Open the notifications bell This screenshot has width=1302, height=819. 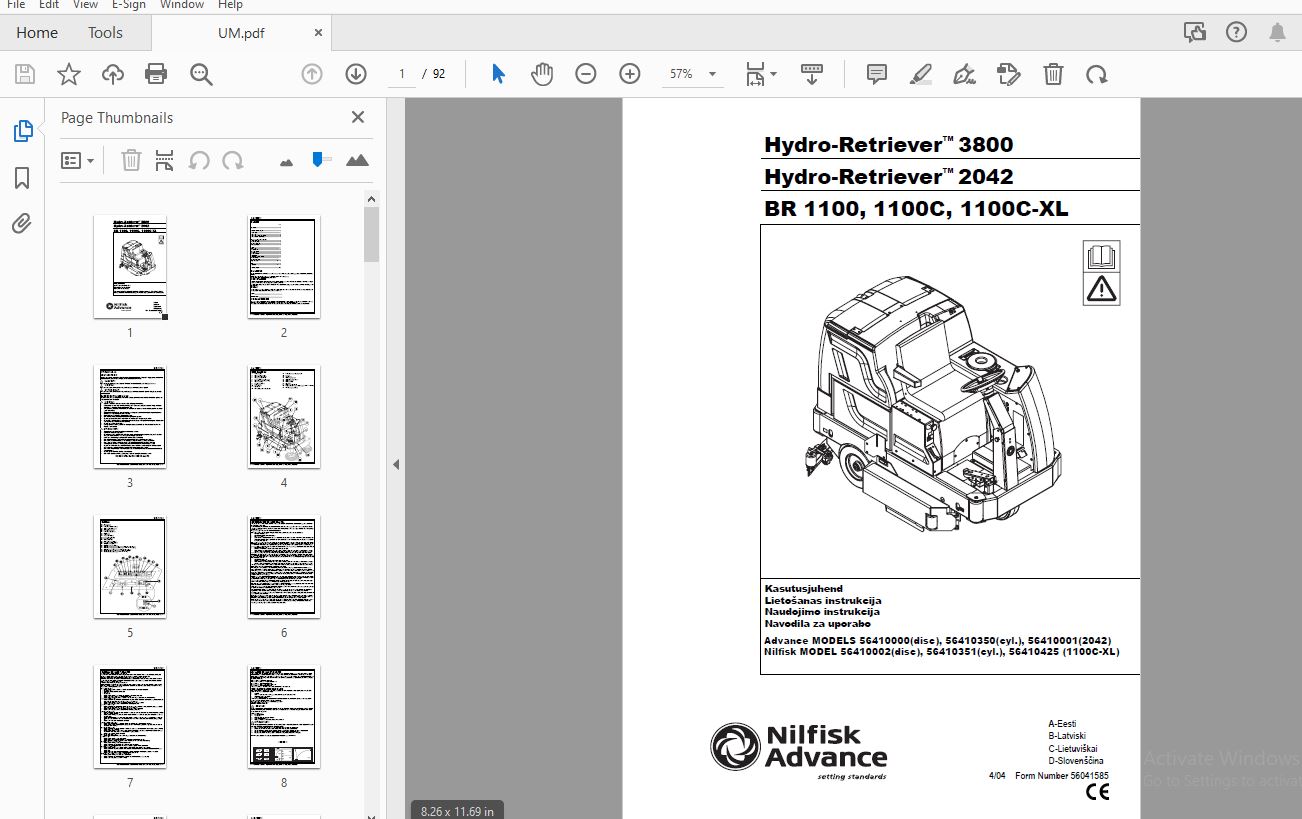pos(1277,32)
